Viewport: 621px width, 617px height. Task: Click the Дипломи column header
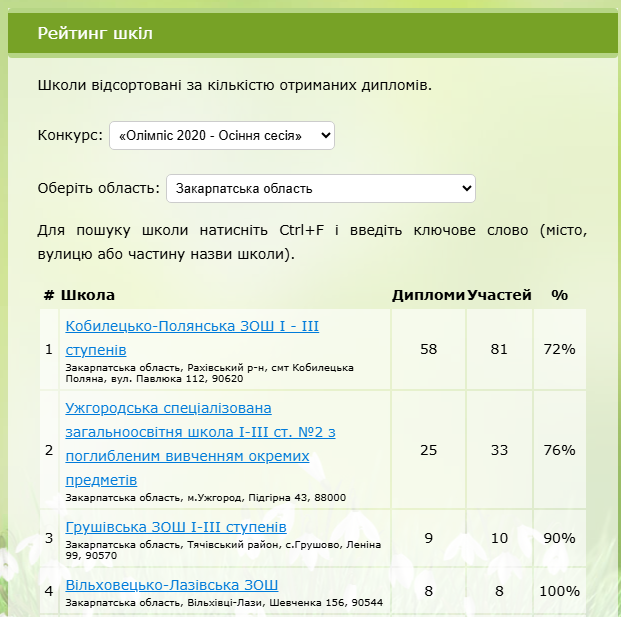tap(428, 295)
